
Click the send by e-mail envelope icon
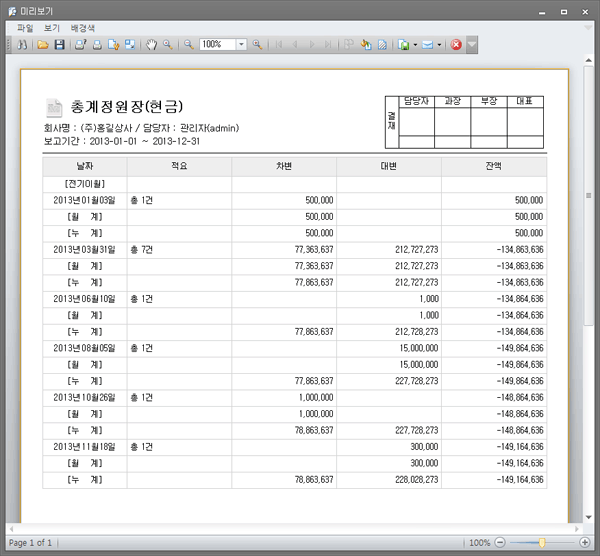[427, 45]
